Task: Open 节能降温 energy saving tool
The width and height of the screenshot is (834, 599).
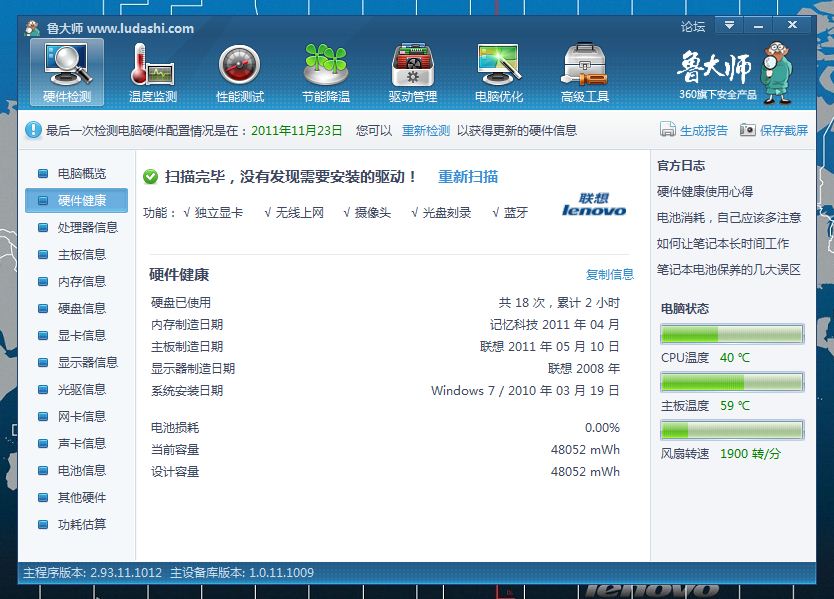Action: [326, 72]
